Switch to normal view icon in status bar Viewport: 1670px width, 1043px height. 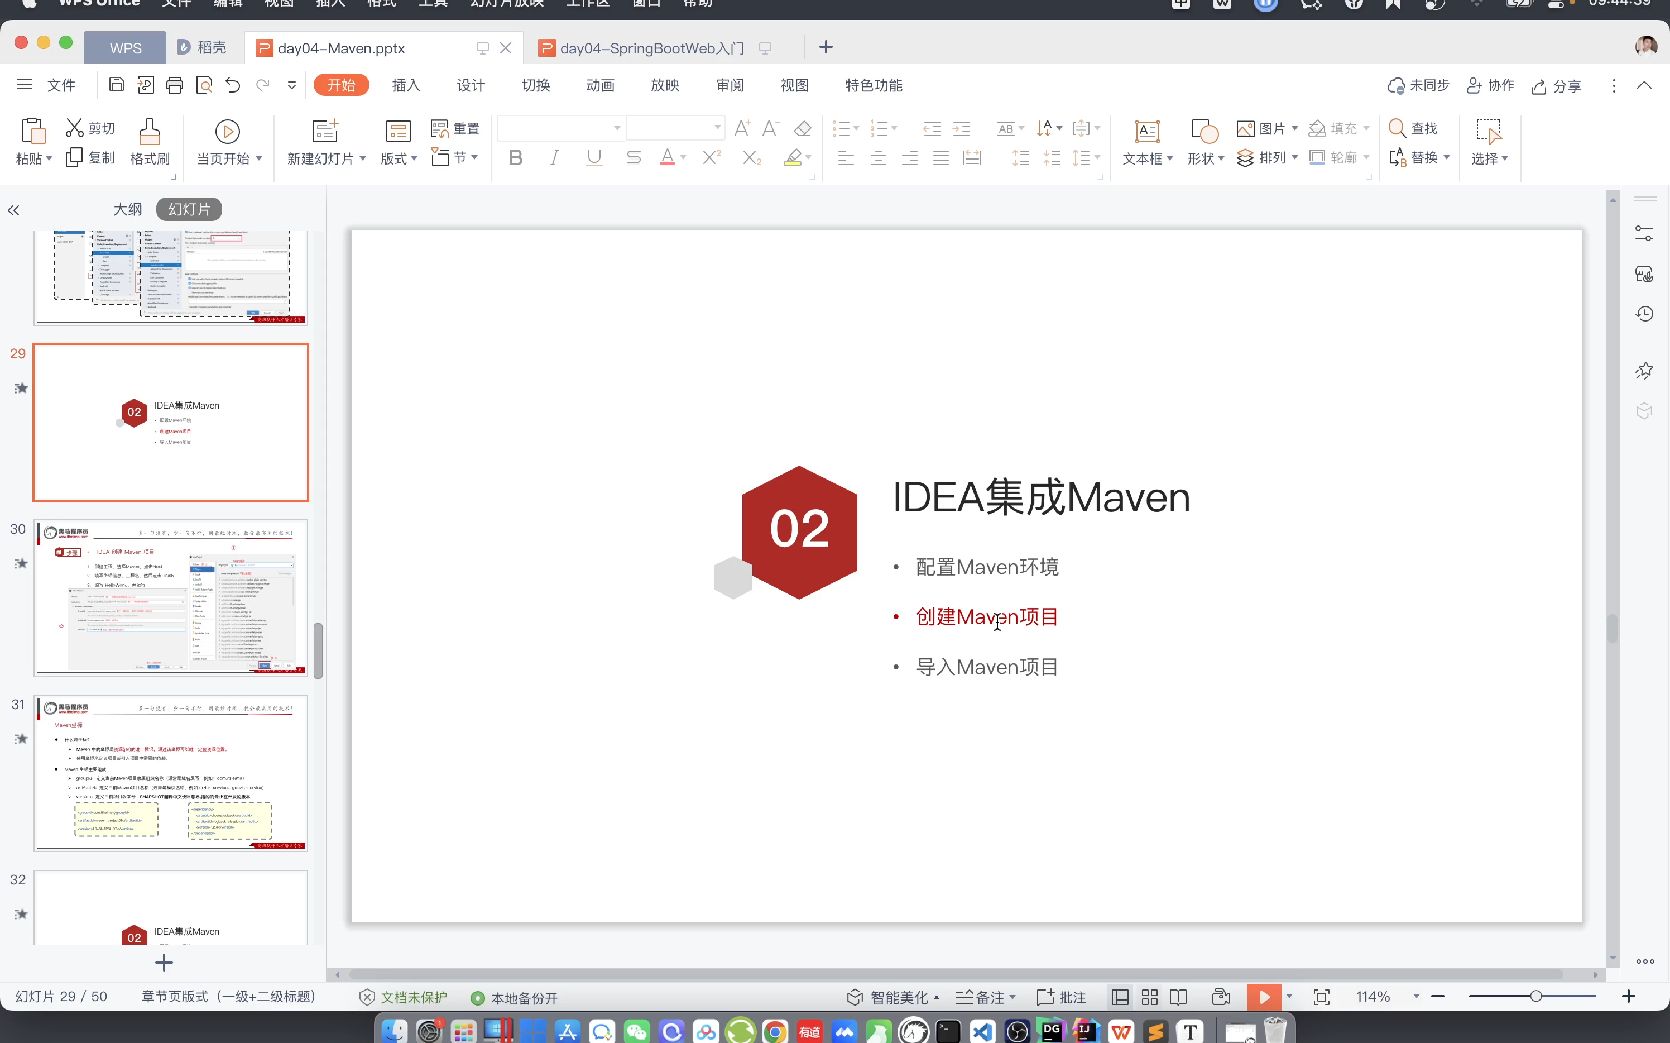tap(1120, 997)
